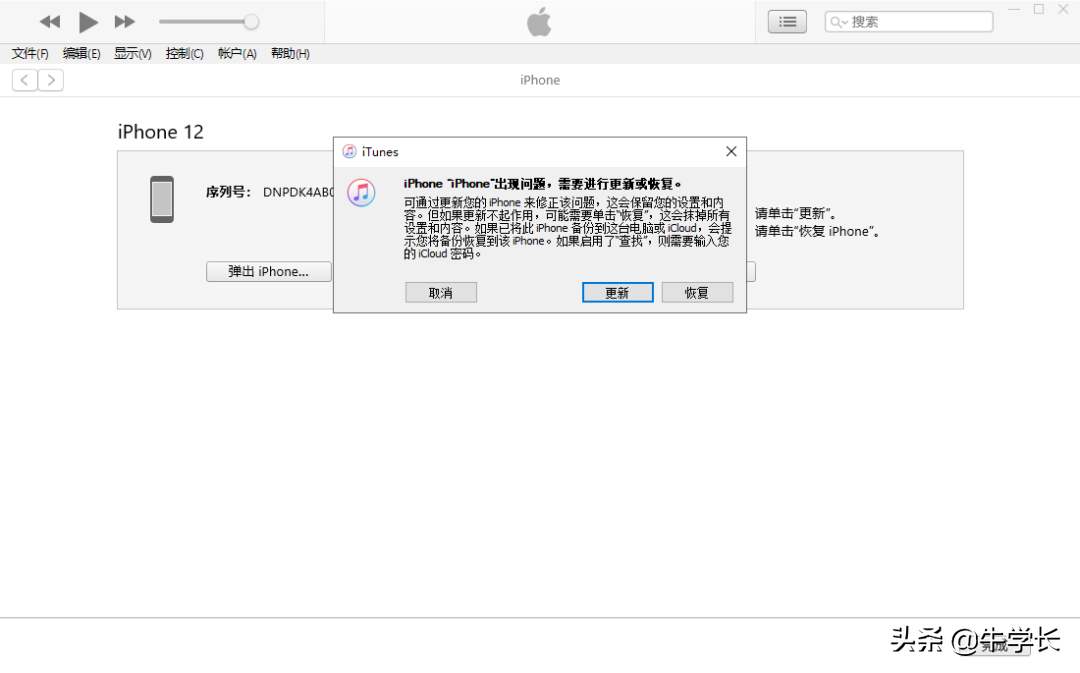Click the 恢复 button in the dialog
The height and width of the screenshot is (673, 1080).
click(x=697, y=292)
